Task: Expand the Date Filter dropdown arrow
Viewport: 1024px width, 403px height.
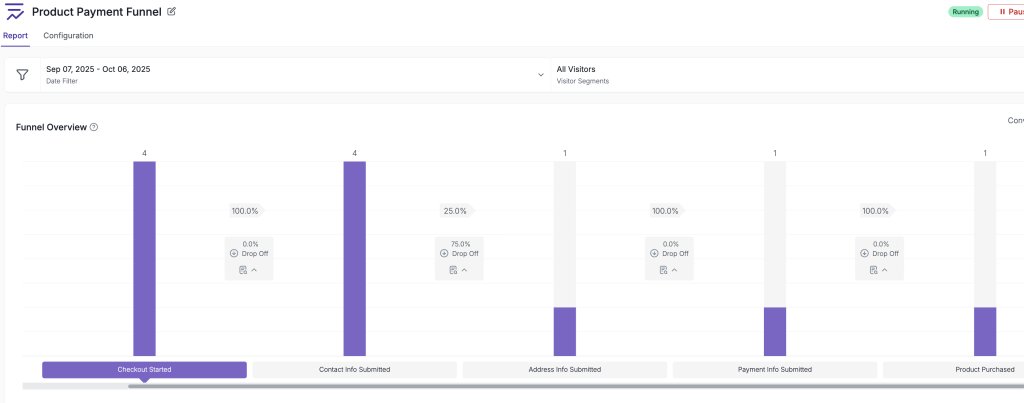Action: (541, 75)
